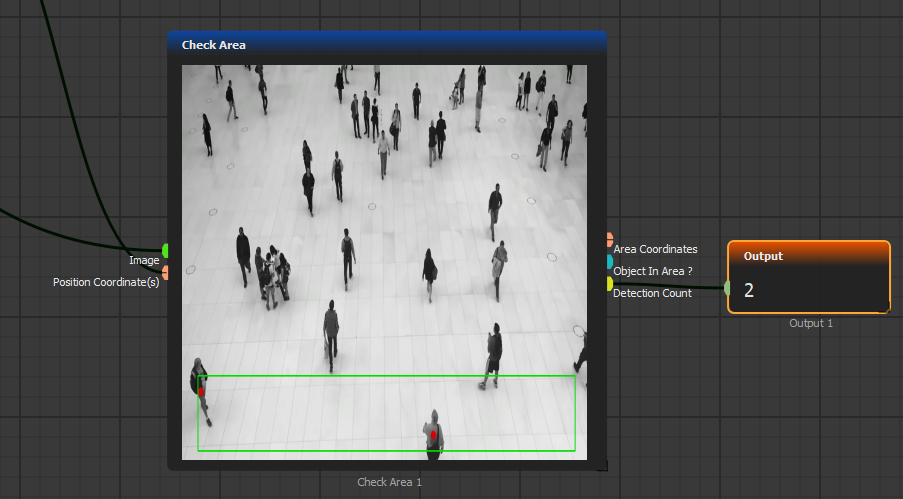Click the "Position Coordinate(s)" text label
The width and height of the screenshot is (903, 499).
tap(106, 282)
